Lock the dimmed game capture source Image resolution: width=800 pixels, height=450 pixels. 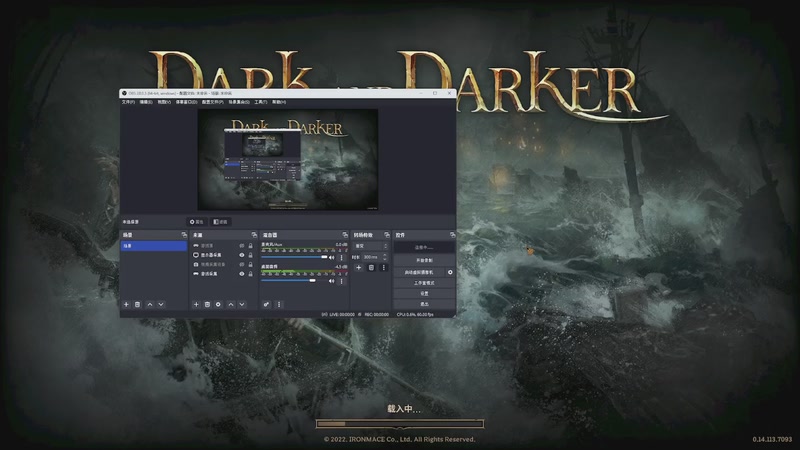(x=251, y=246)
